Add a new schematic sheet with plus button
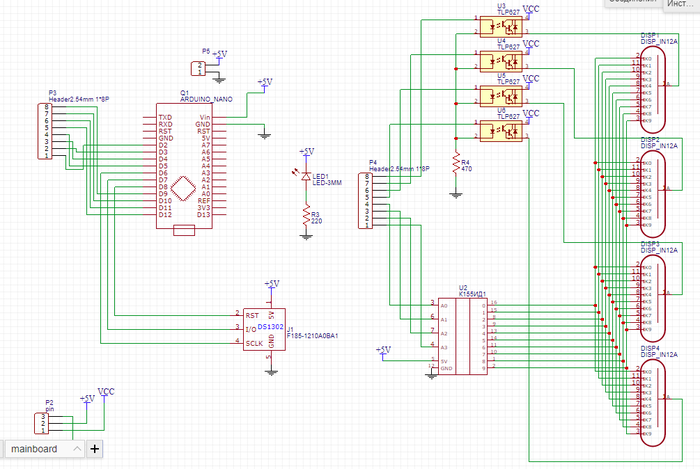Image resolution: width=700 pixels, height=469 pixels. (x=95, y=450)
